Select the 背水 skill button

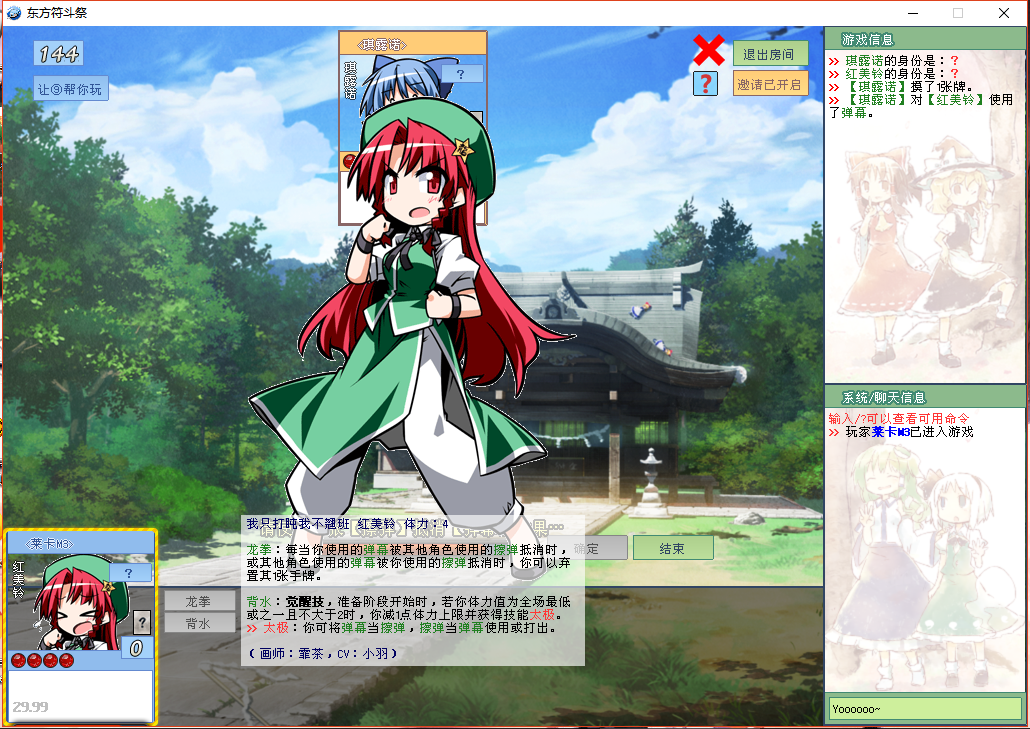click(199, 623)
